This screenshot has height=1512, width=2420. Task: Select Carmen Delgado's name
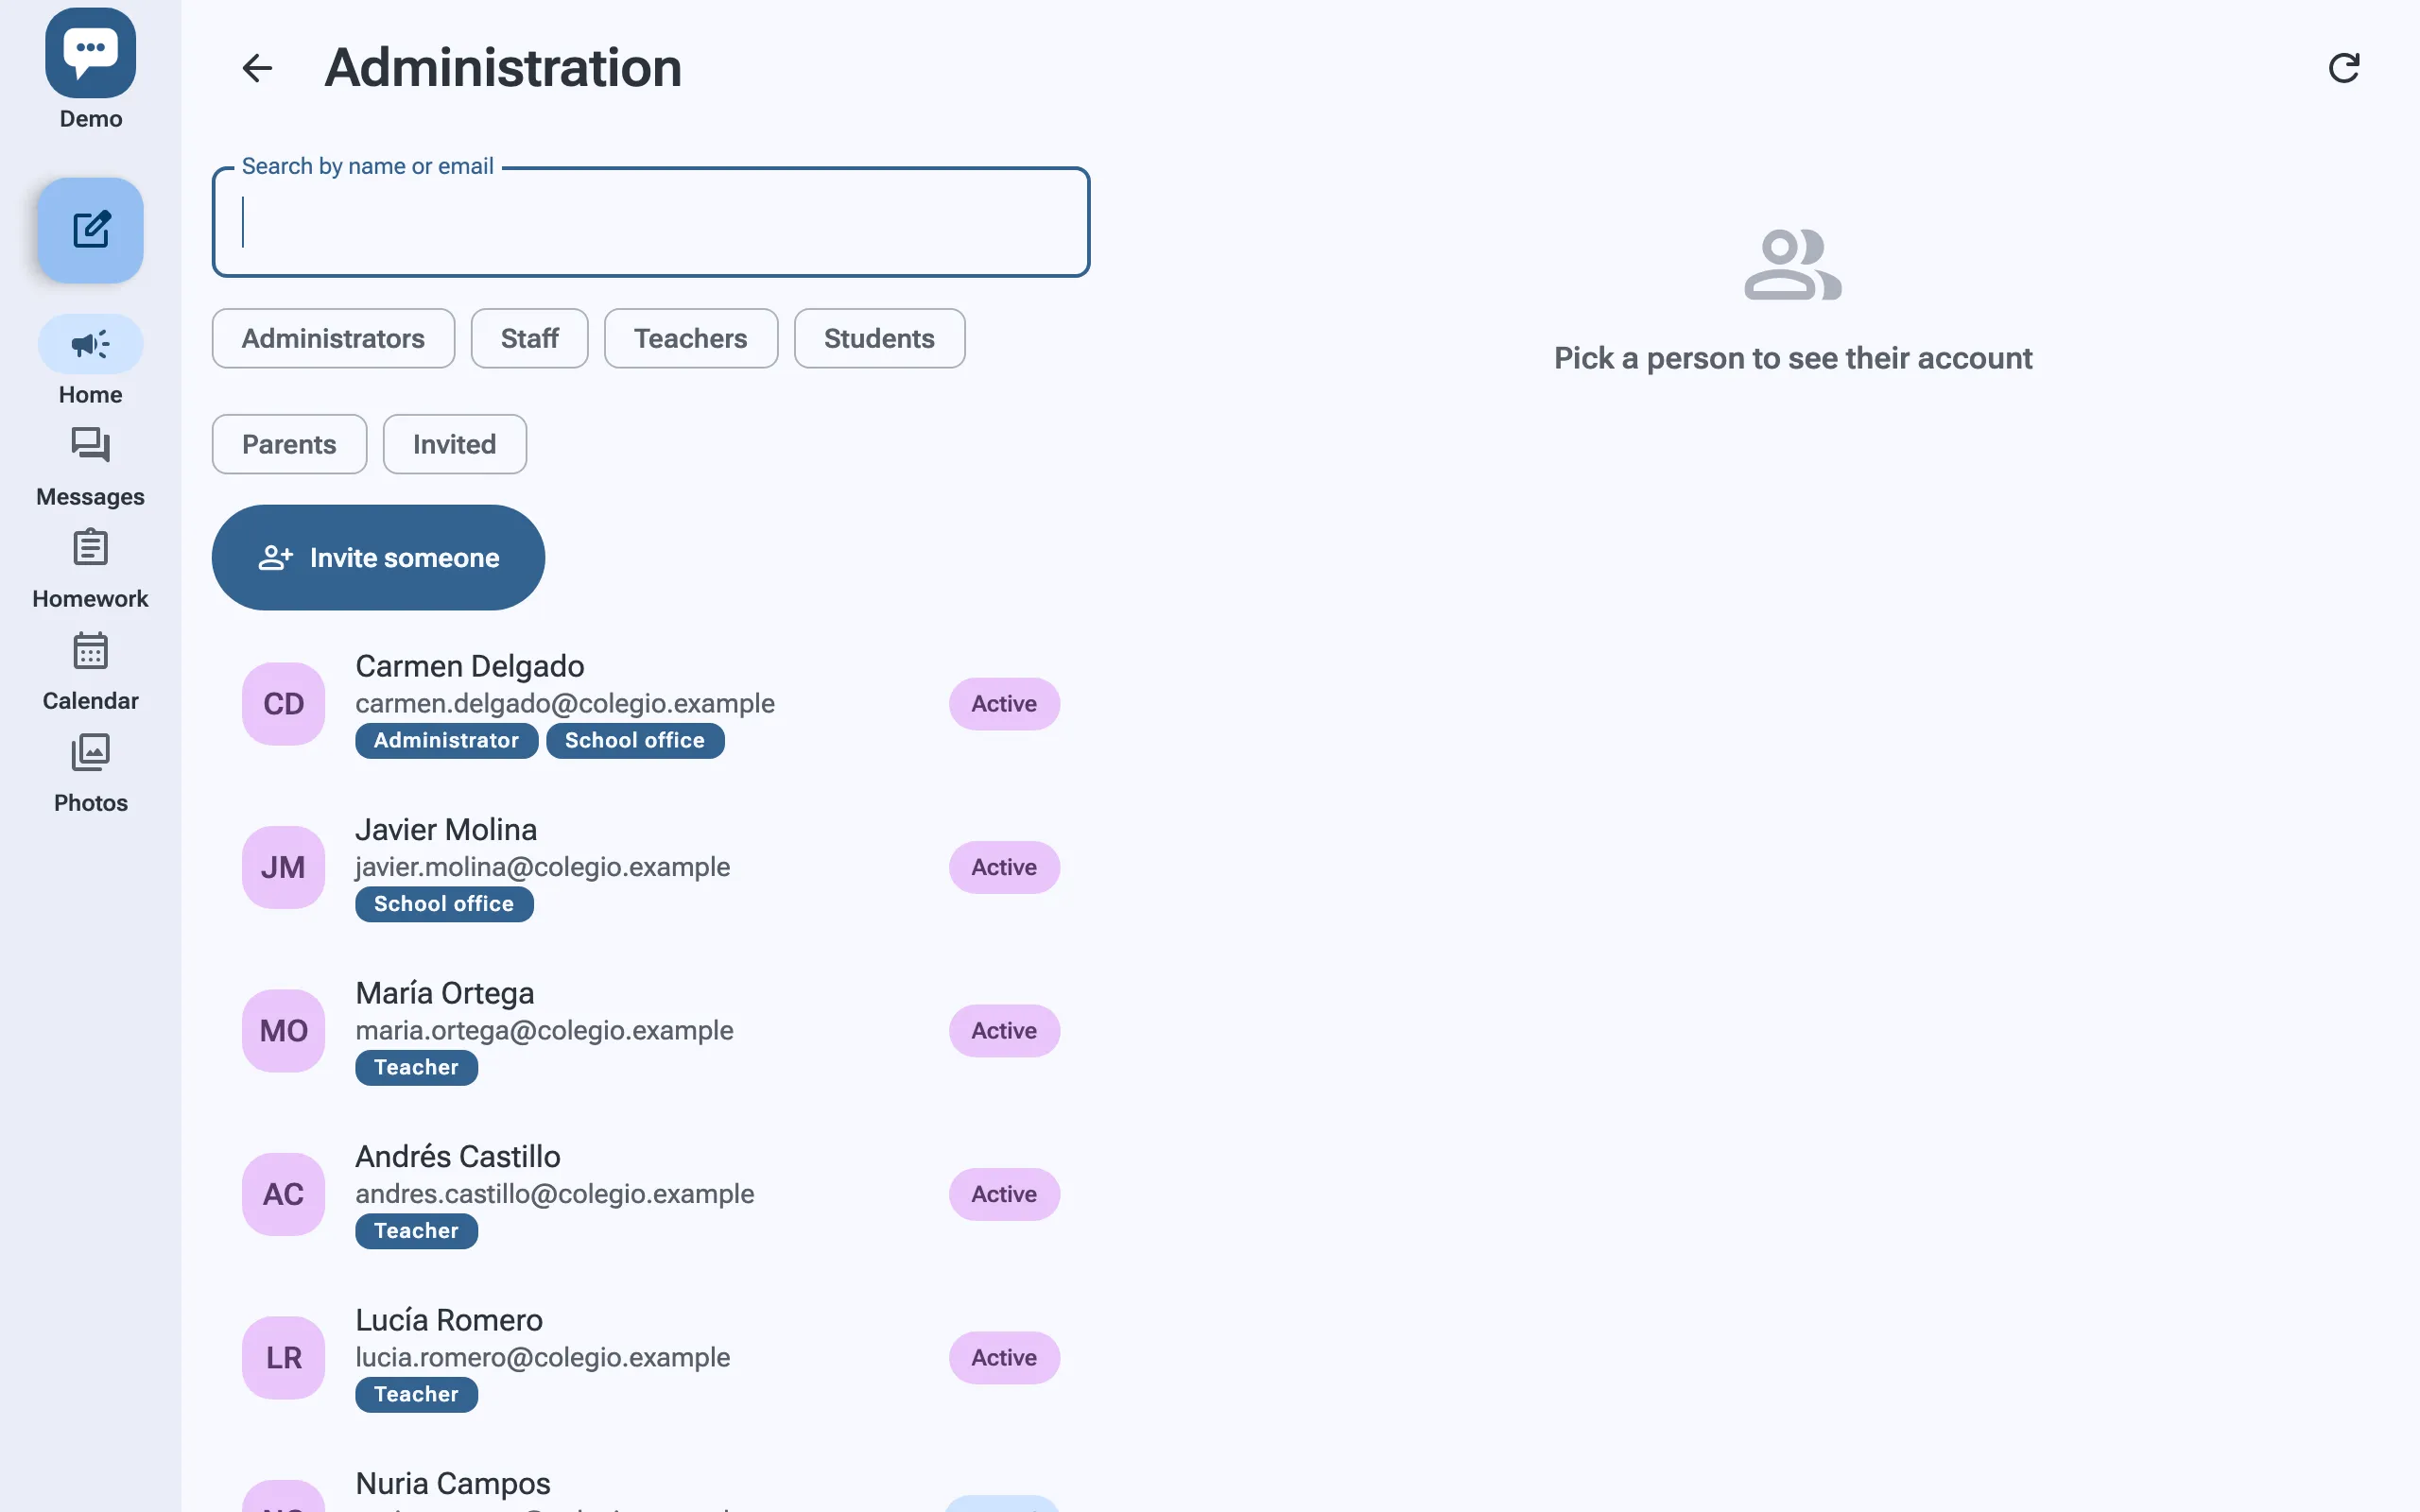[x=469, y=666]
